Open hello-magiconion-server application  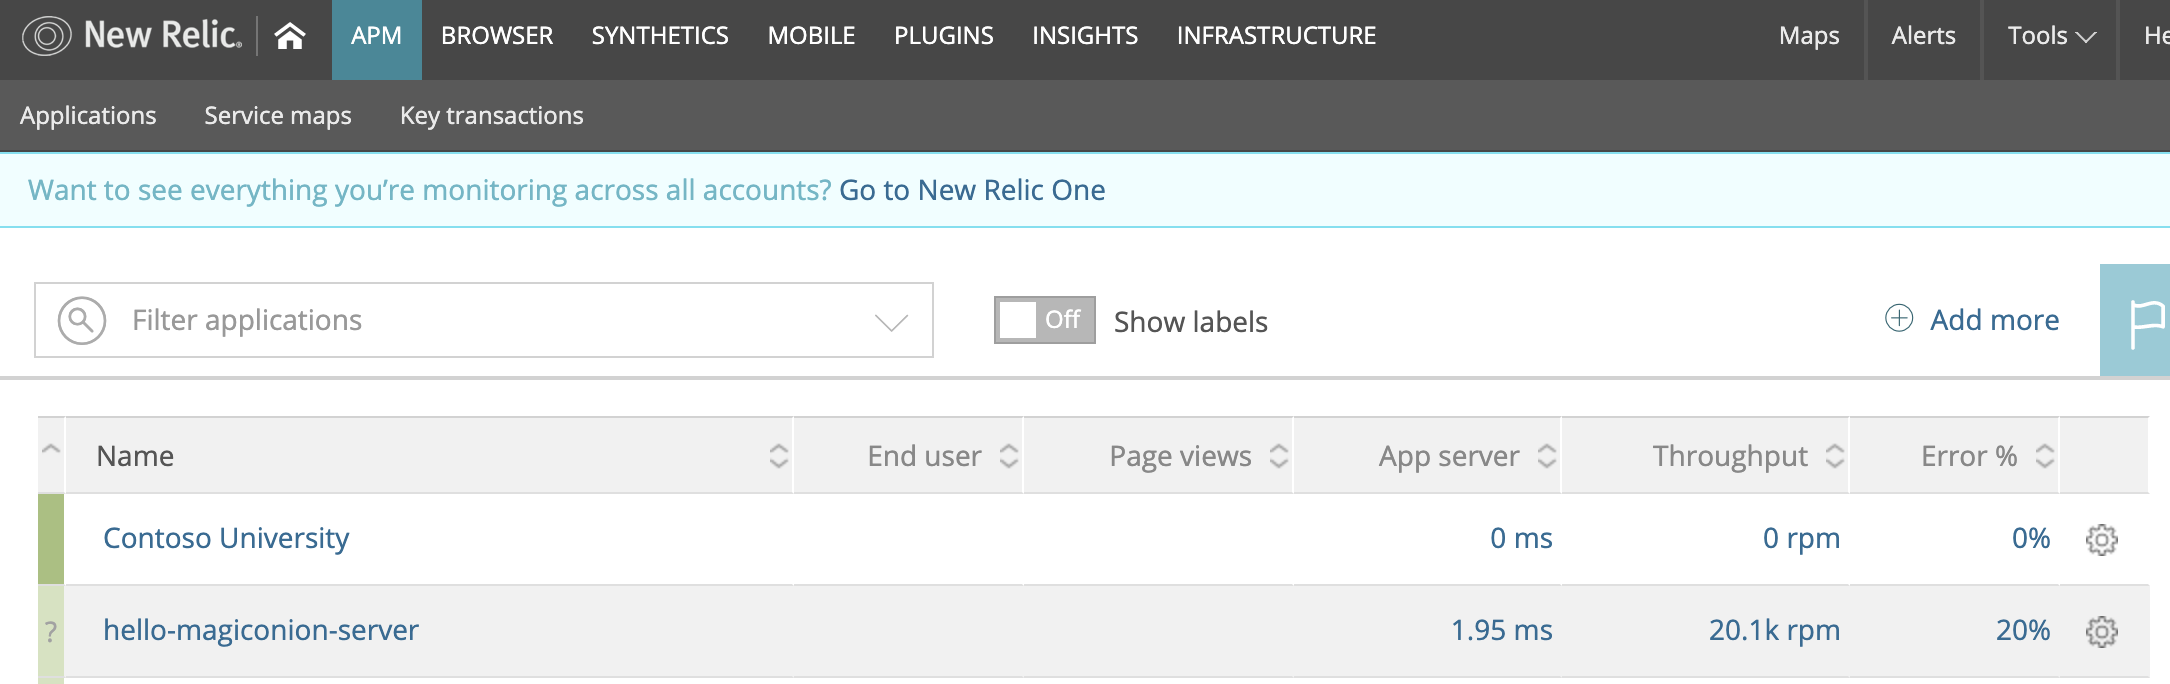(x=261, y=630)
